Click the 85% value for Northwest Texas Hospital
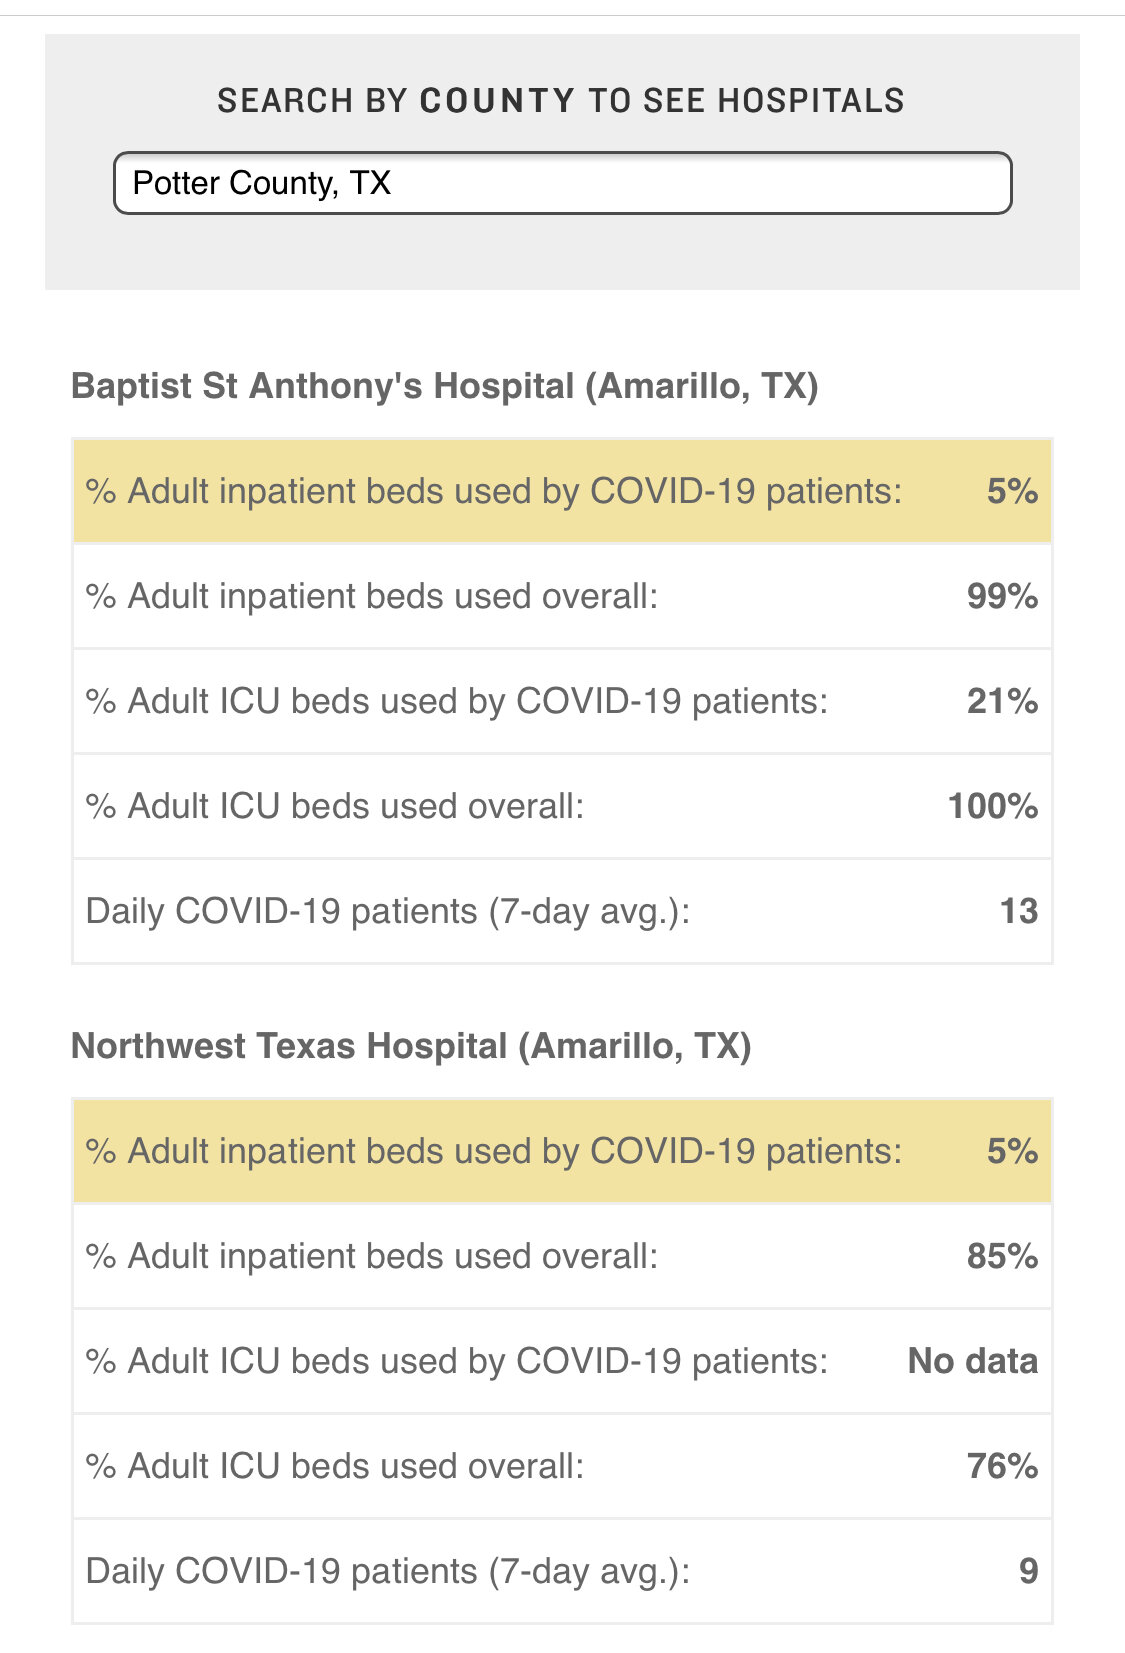Image resolution: width=1125 pixels, height=1653 pixels. pyautogui.click(x=1003, y=1256)
